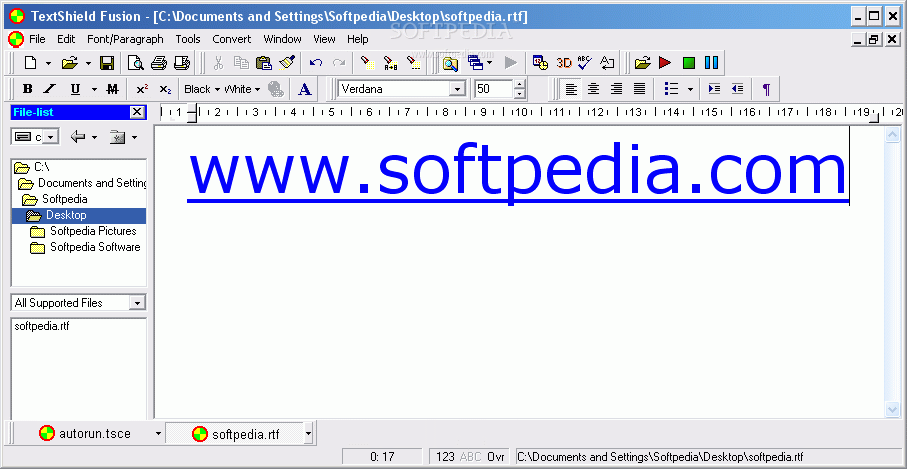Image resolution: width=907 pixels, height=469 pixels.
Task: Open the Edit menu
Action: pos(67,39)
